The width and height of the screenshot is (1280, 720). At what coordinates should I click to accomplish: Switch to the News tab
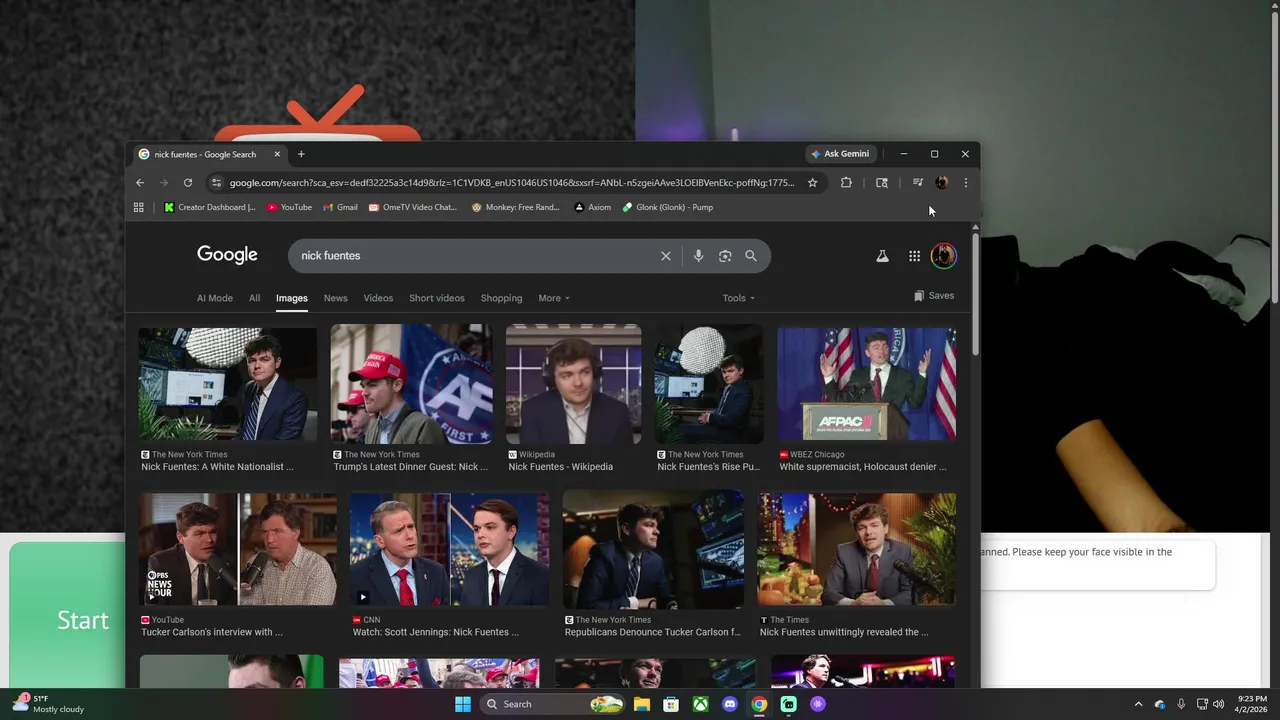(x=335, y=298)
